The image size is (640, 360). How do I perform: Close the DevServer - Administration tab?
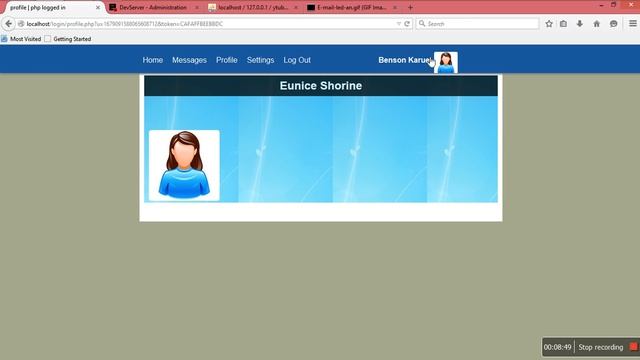[197, 7]
